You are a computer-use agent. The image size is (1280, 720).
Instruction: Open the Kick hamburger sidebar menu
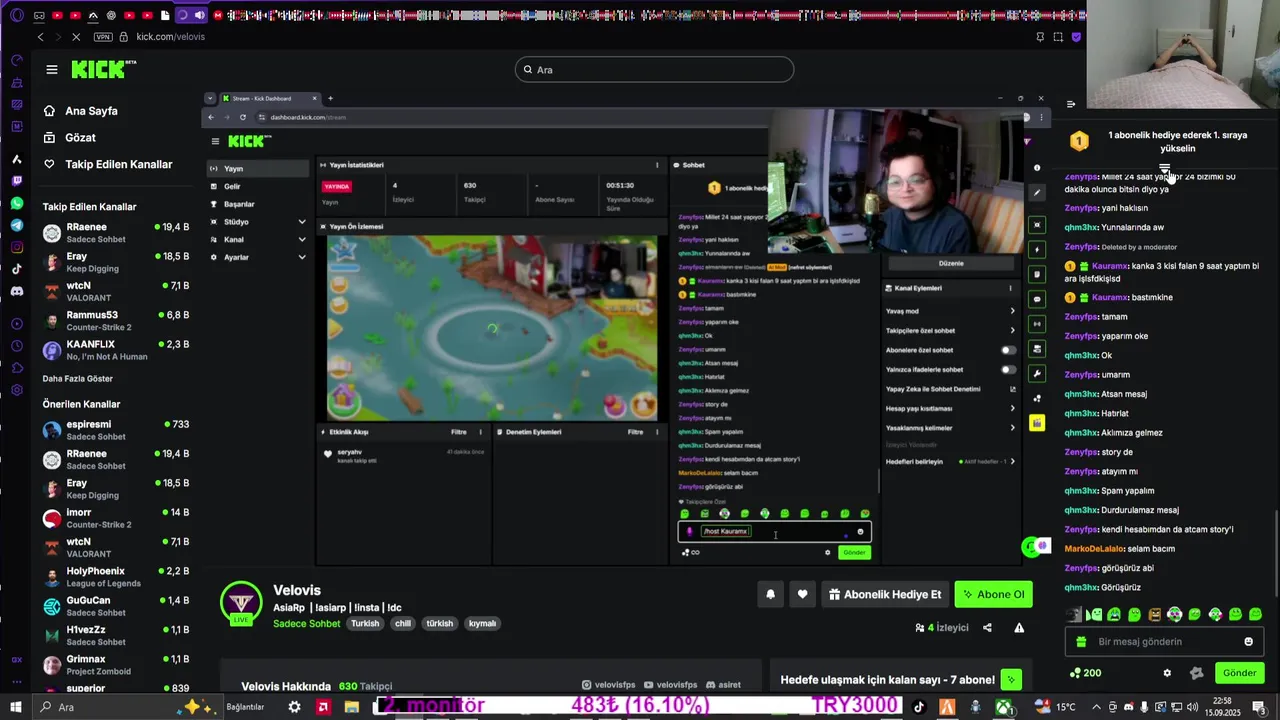51,69
